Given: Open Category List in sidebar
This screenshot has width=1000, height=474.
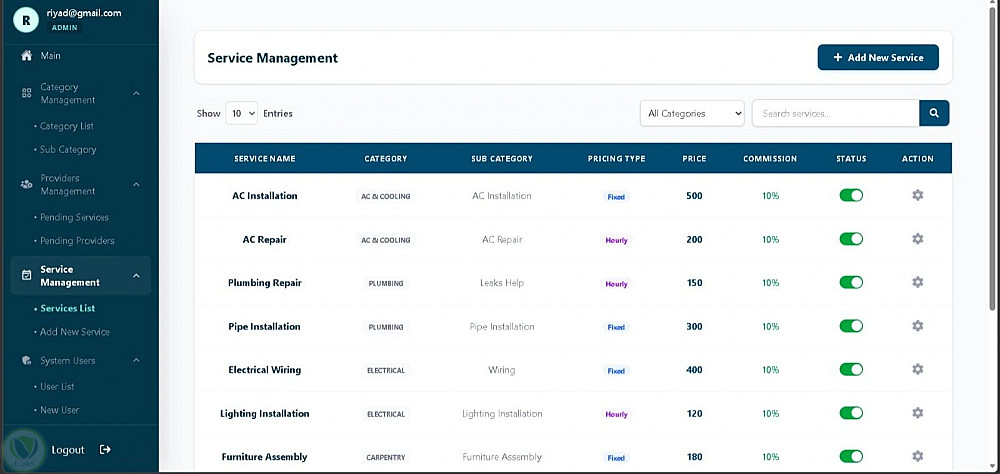Looking at the screenshot, I should 66,126.
